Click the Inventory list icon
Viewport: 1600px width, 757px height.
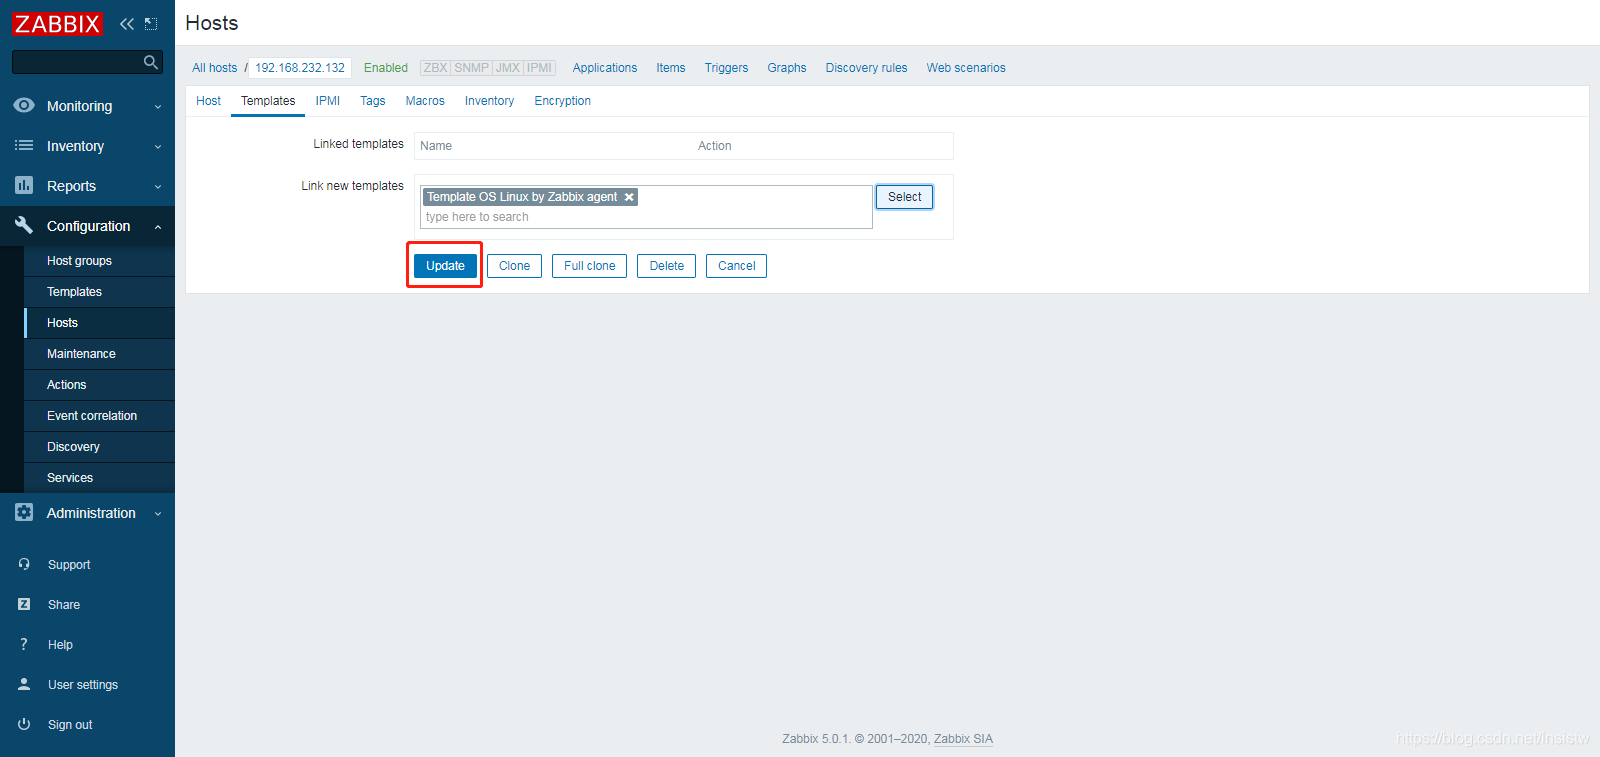click(x=24, y=145)
